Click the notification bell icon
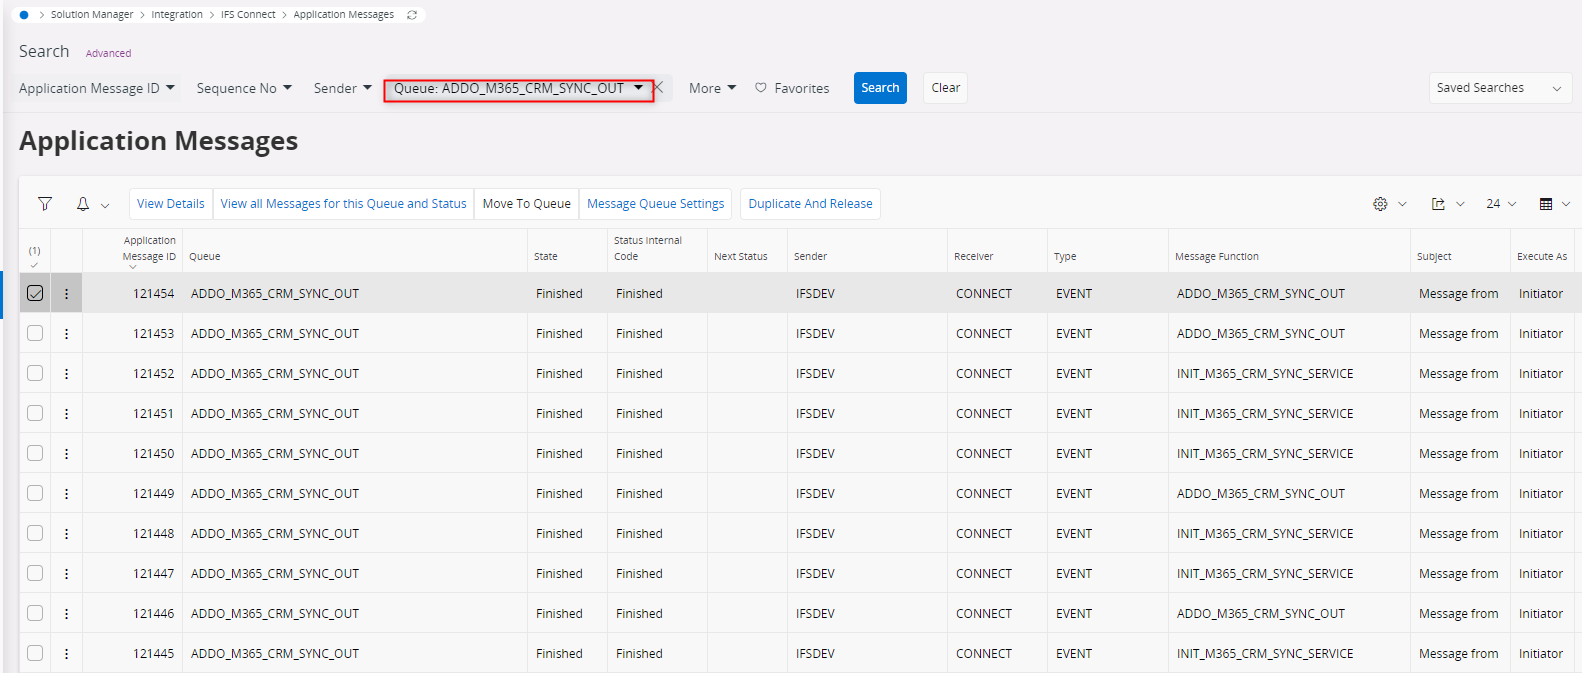Image resolution: width=1582 pixels, height=673 pixels. 83,204
